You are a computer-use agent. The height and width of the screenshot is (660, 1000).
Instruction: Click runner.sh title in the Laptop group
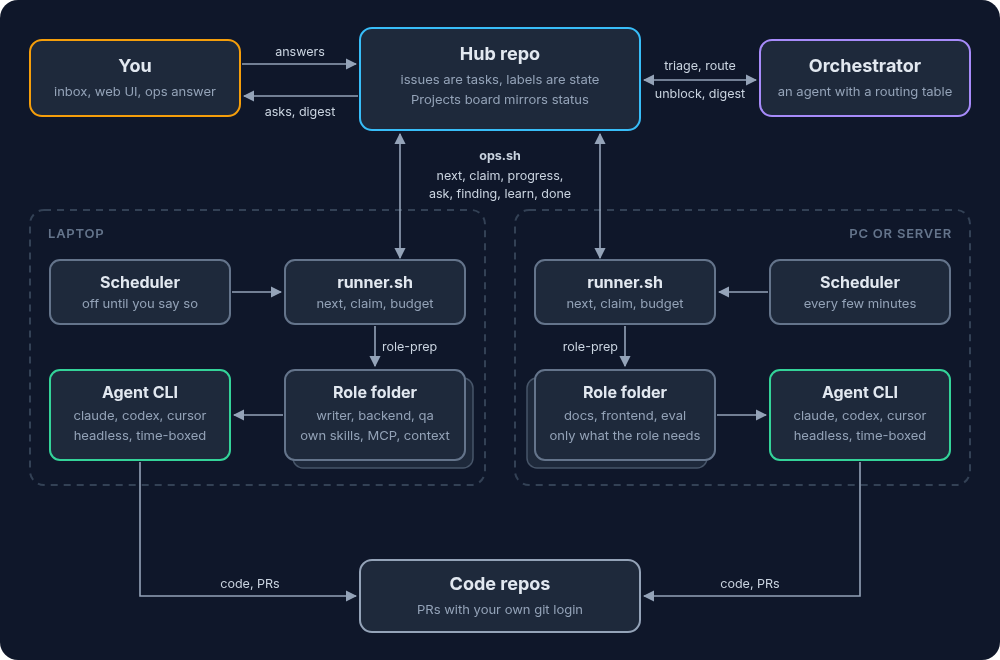pyautogui.click(x=375, y=282)
